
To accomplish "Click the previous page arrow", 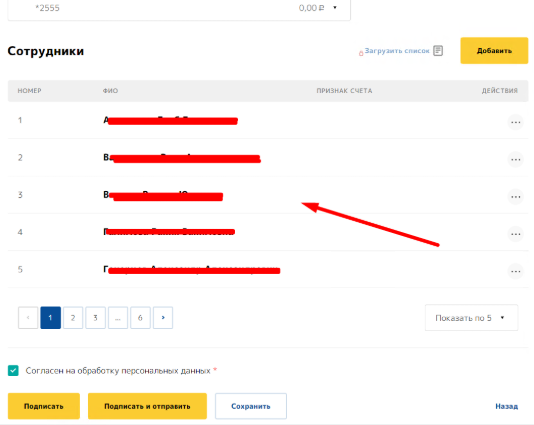I will (28, 318).
